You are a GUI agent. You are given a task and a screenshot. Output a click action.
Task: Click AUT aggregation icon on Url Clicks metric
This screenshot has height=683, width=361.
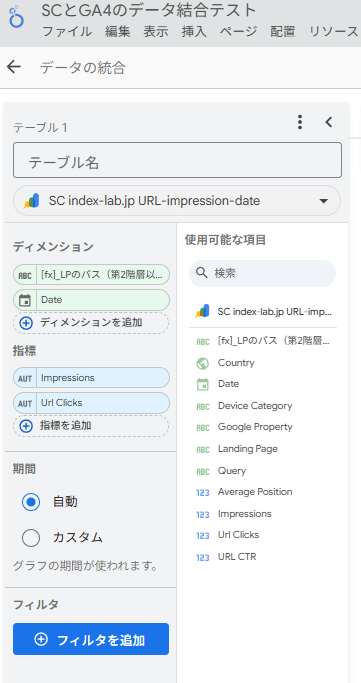(25, 403)
